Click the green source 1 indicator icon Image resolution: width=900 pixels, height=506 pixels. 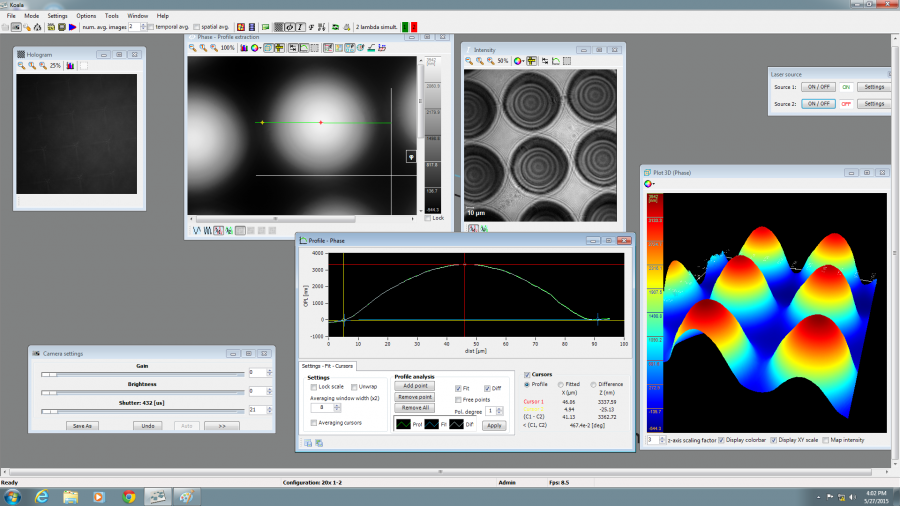coord(407,27)
